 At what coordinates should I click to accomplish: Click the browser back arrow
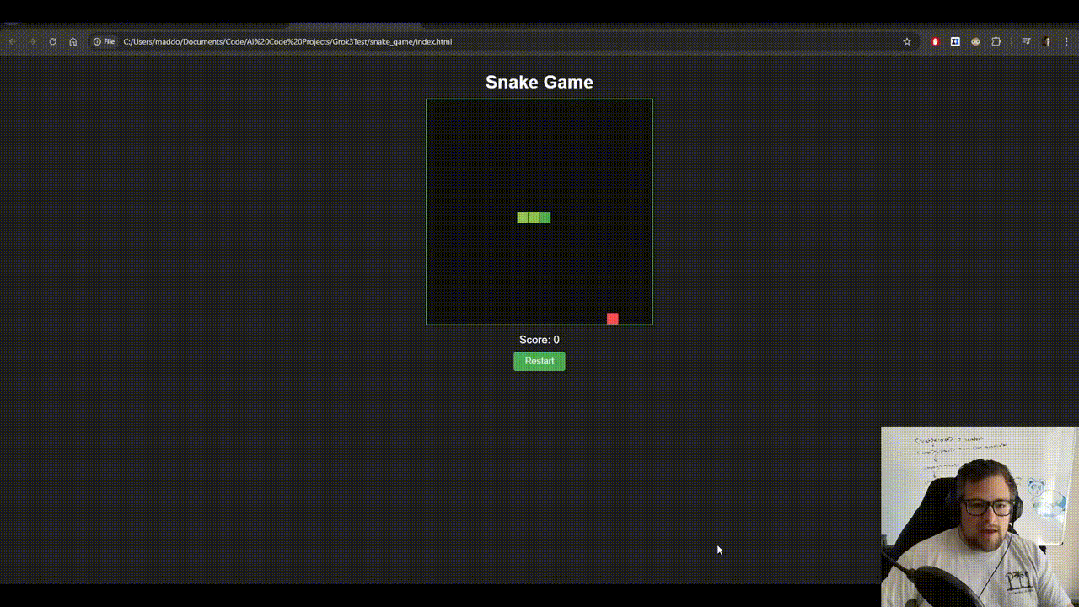[x=12, y=42]
